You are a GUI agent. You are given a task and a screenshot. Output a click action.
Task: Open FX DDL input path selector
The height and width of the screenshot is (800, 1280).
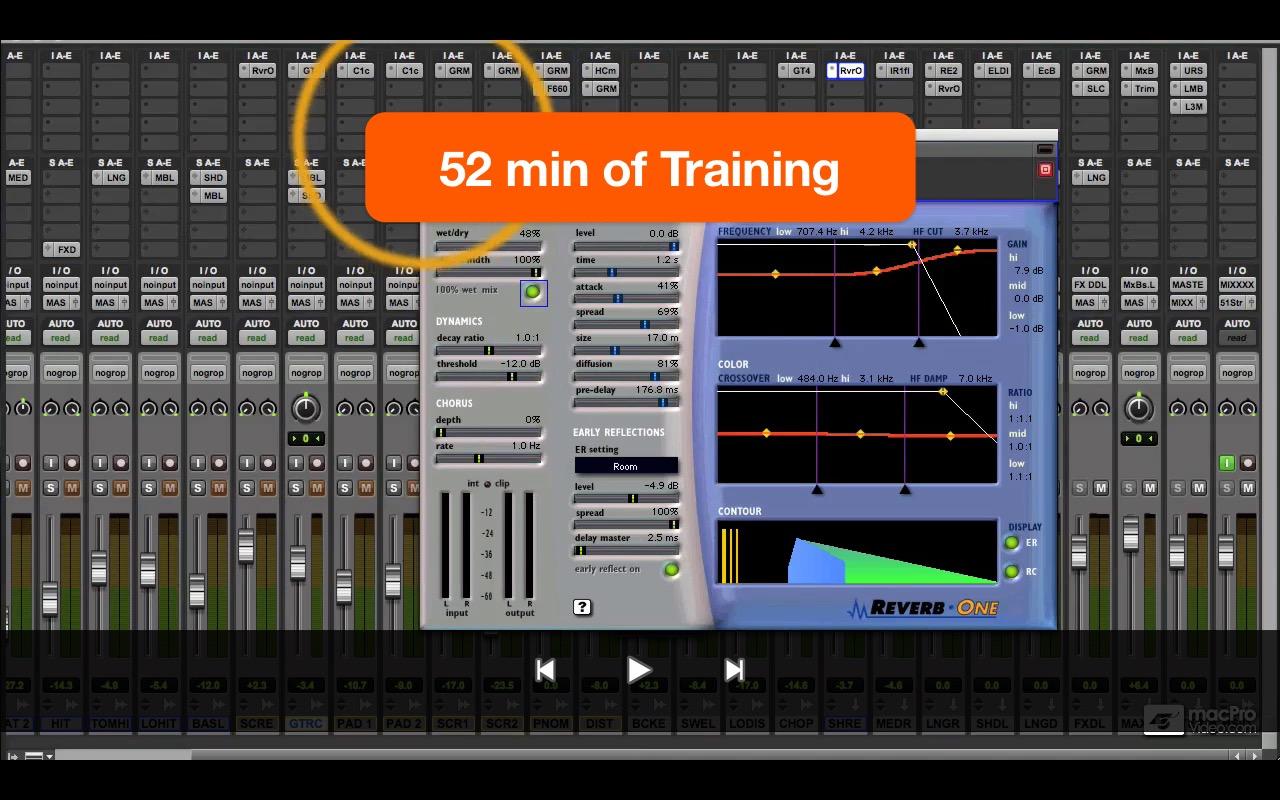(x=1090, y=285)
